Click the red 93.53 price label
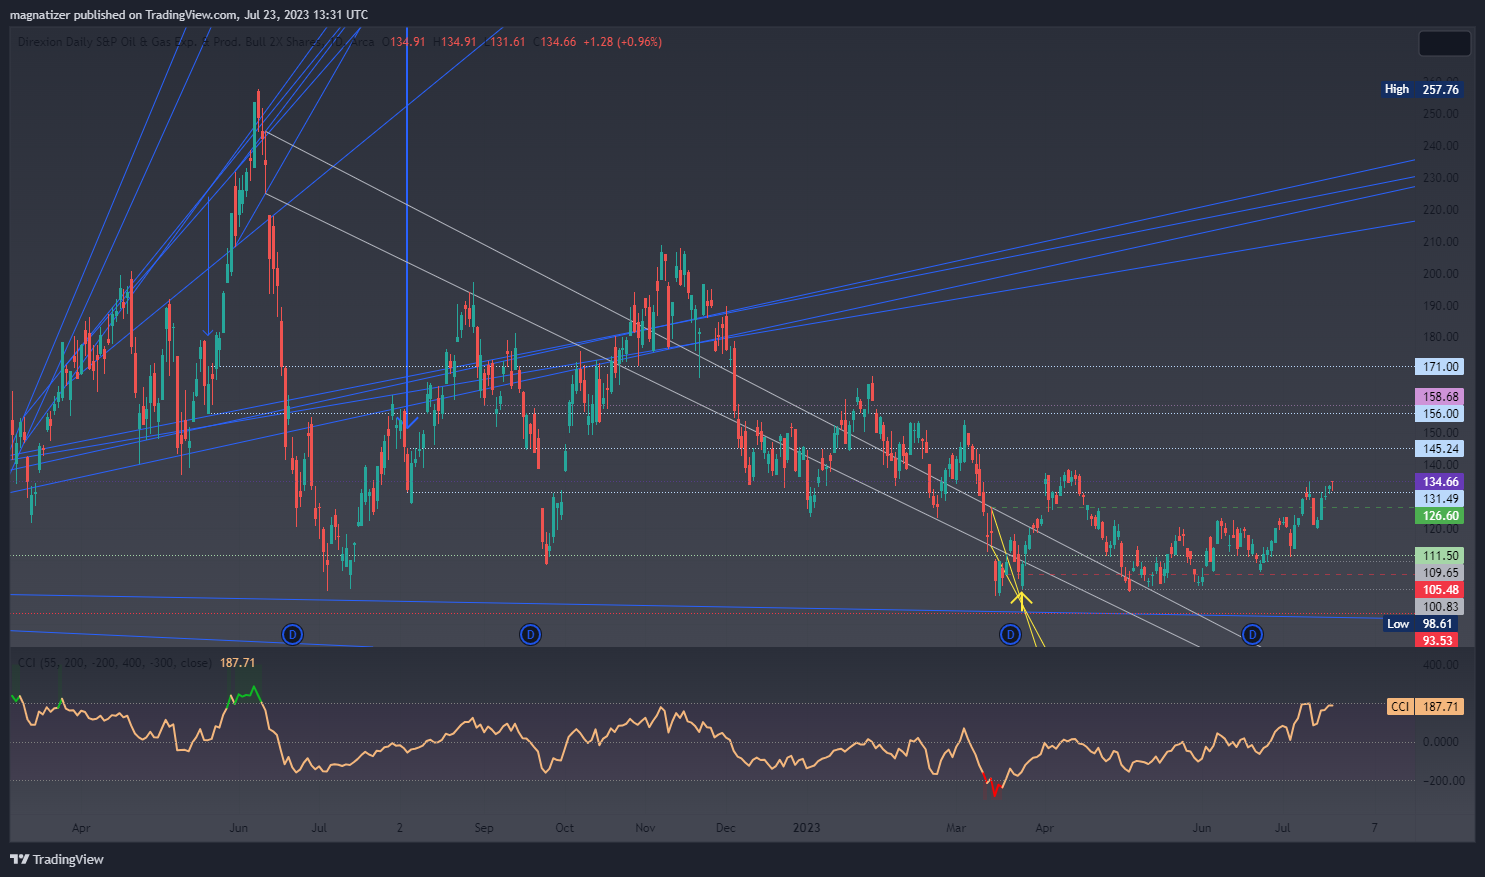This screenshot has height=877, width=1485. point(1437,640)
